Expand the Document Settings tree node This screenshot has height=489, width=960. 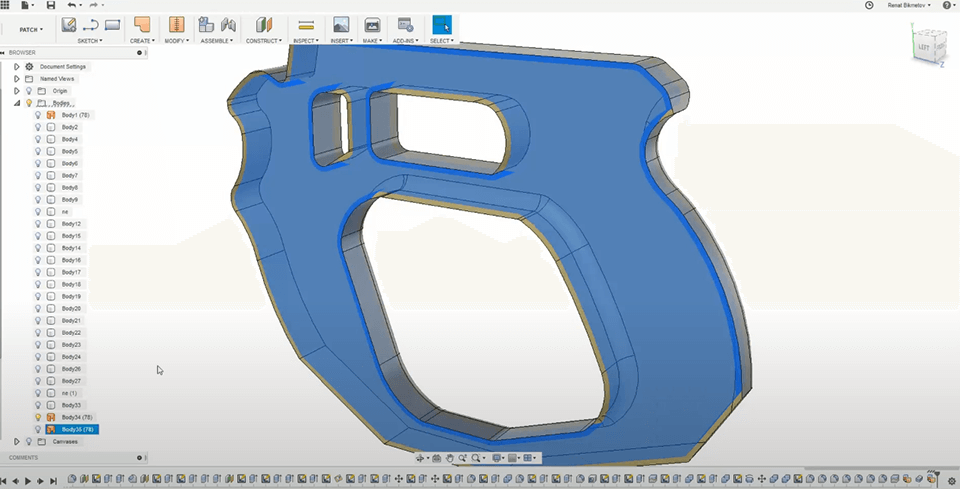coord(16,67)
